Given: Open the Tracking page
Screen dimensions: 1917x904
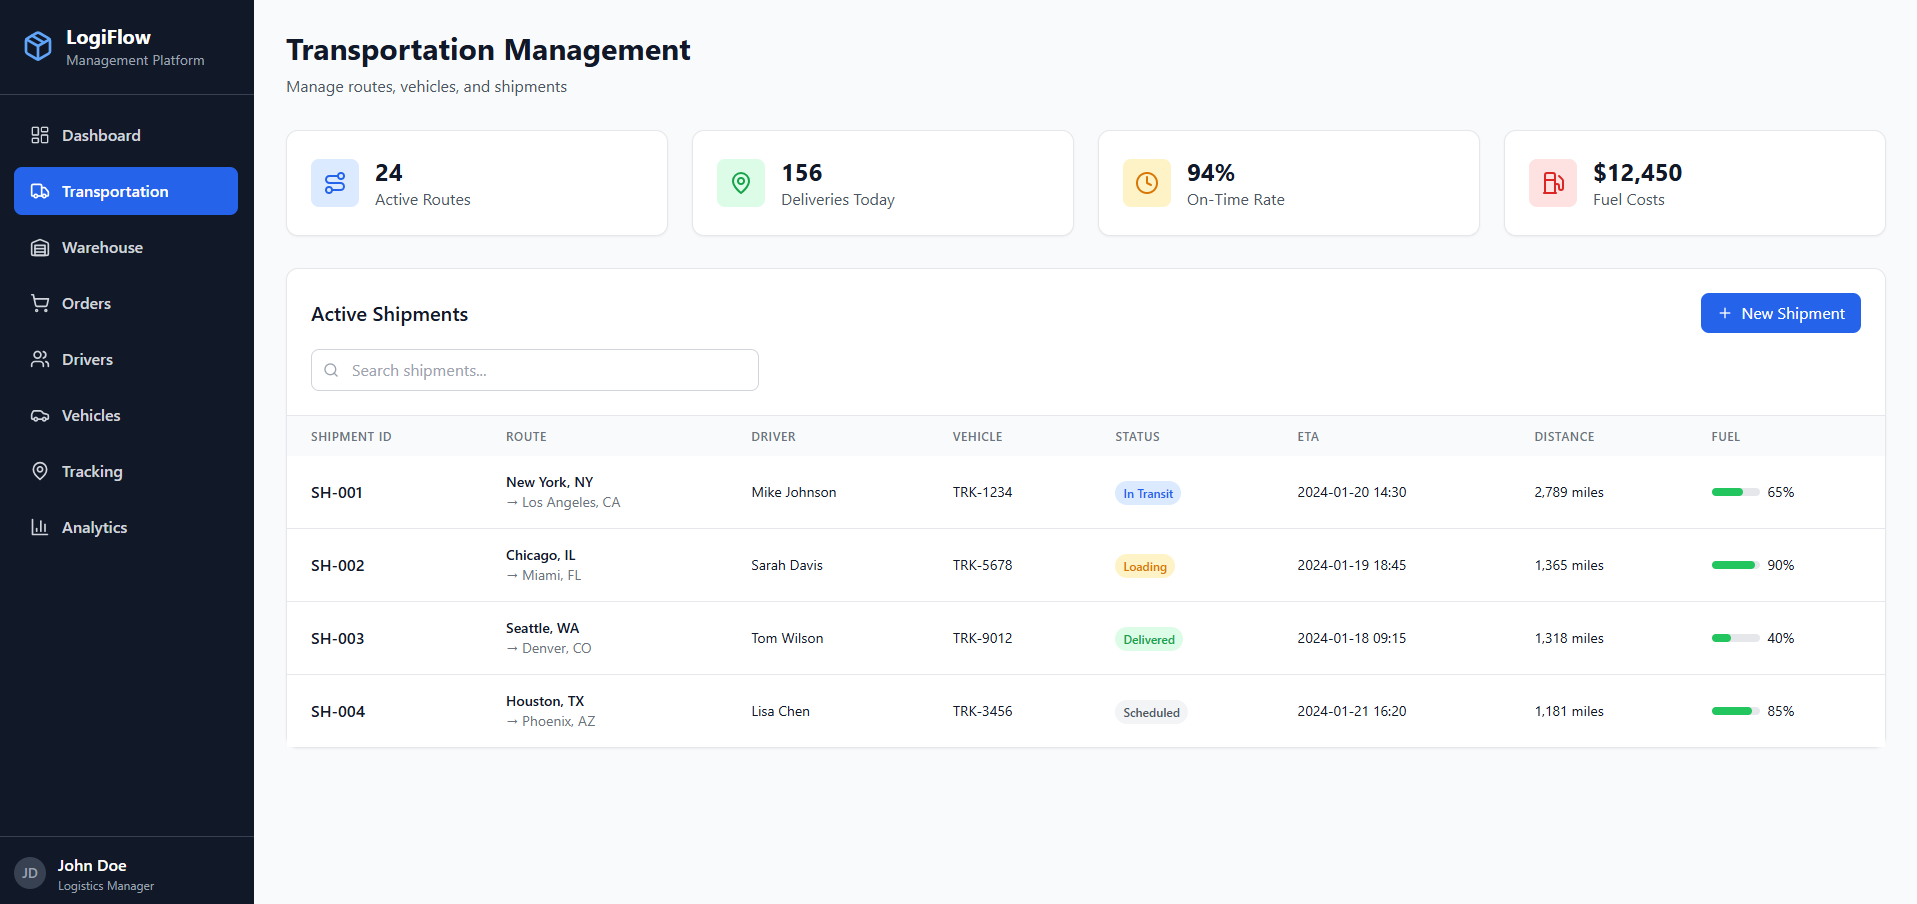Looking at the screenshot, I should (92, 471).
